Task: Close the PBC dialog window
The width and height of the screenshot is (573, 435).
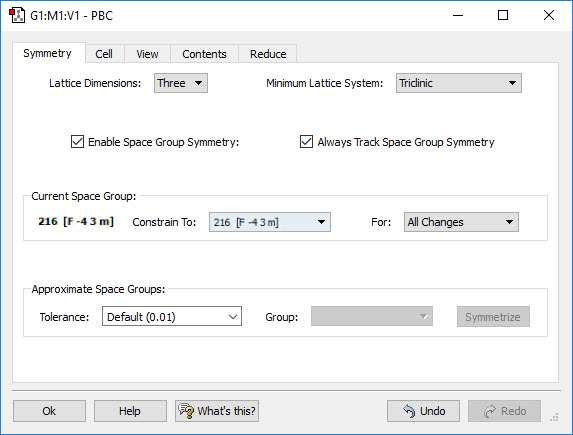Action: click(x=549, y=15)
